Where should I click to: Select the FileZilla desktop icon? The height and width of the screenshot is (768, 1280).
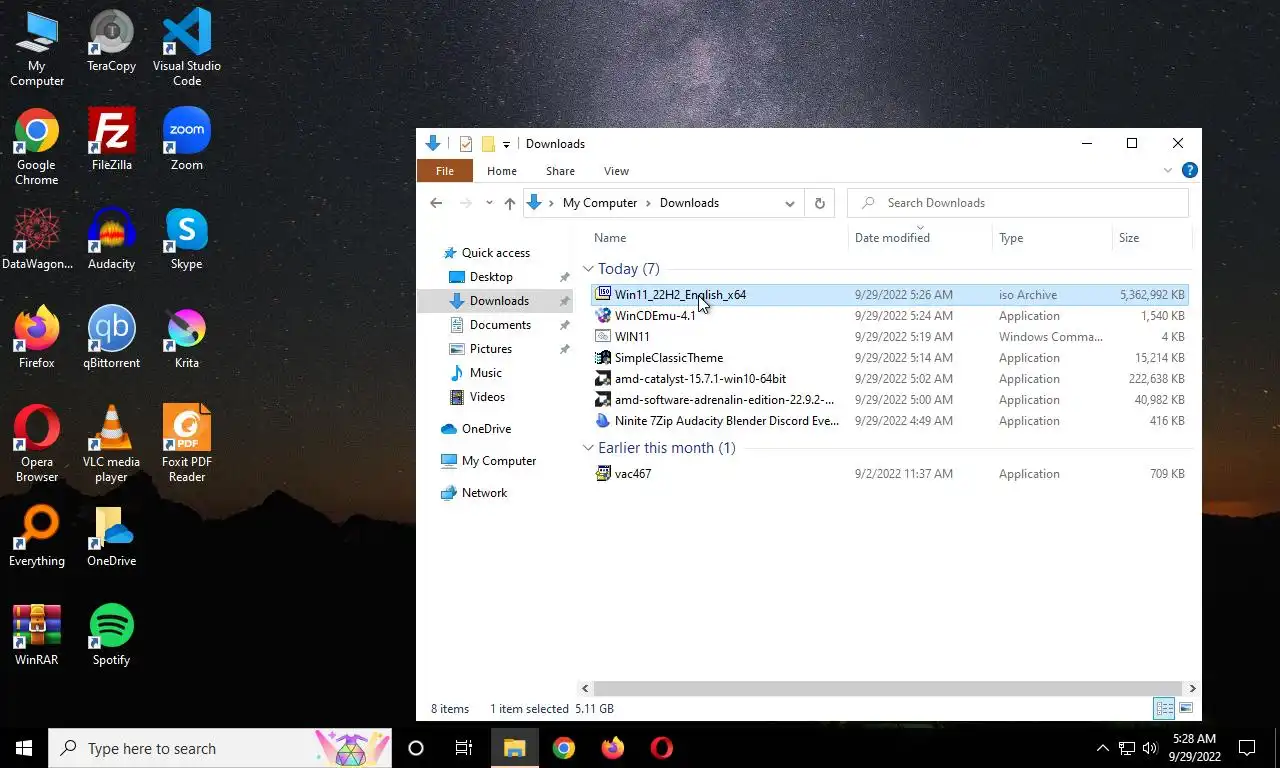pos(111,140)
